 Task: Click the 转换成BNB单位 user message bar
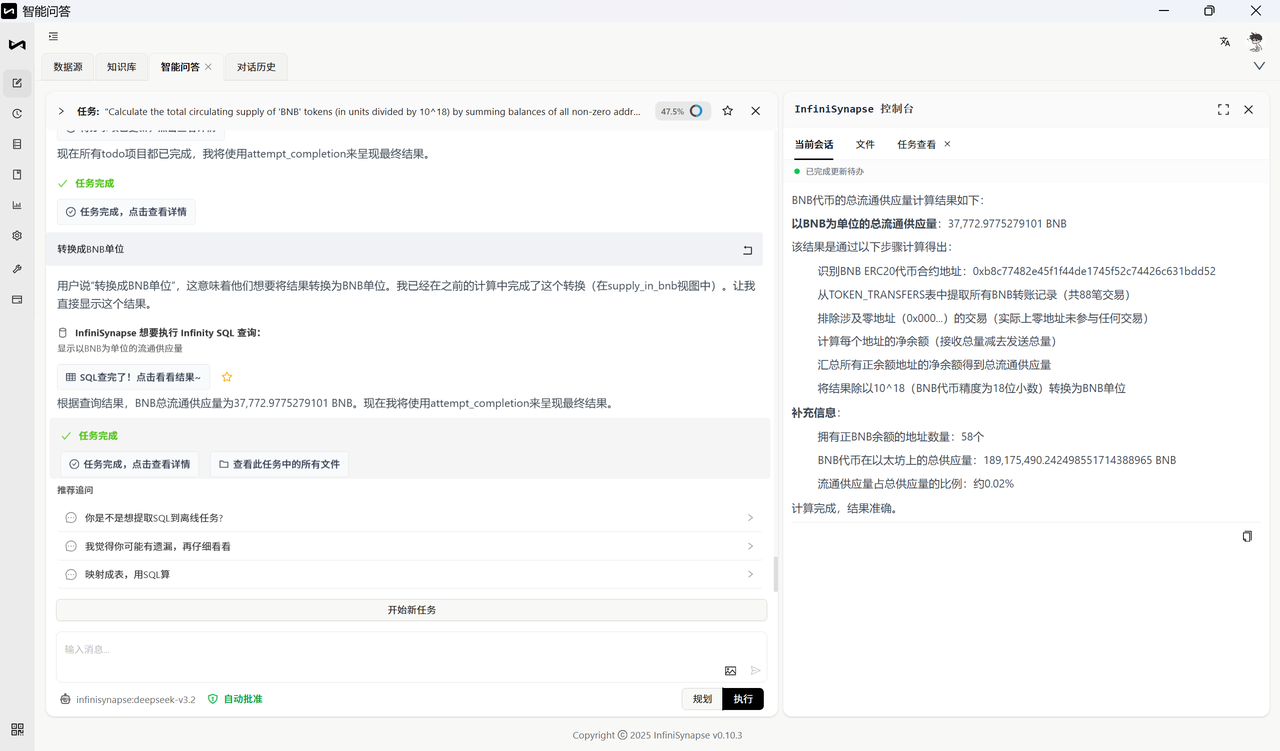click(x=404, y=249)
